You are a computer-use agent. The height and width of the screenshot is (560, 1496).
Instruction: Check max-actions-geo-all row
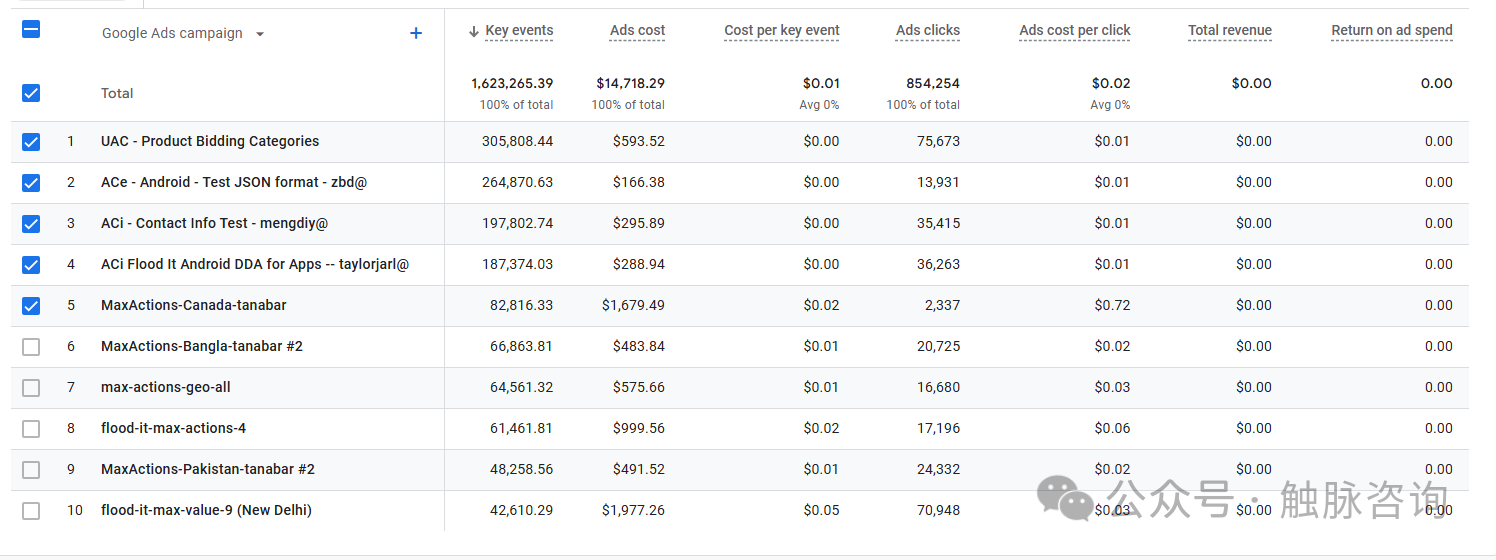point(31,388)
